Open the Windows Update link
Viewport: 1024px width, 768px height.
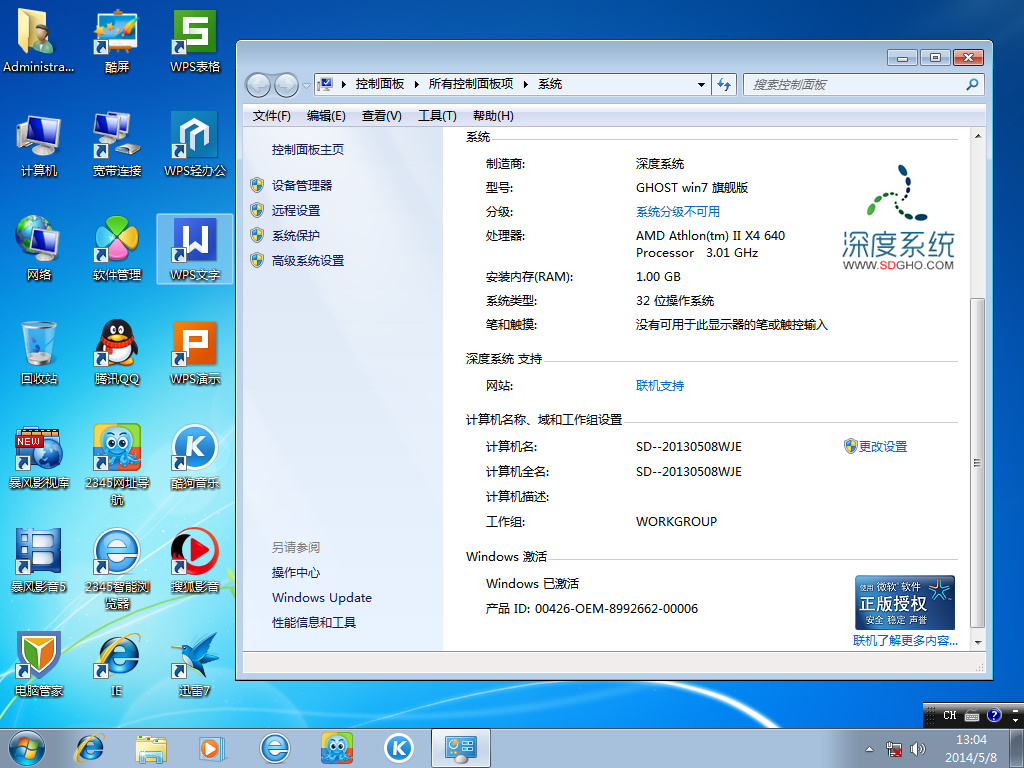coord(322,598)
